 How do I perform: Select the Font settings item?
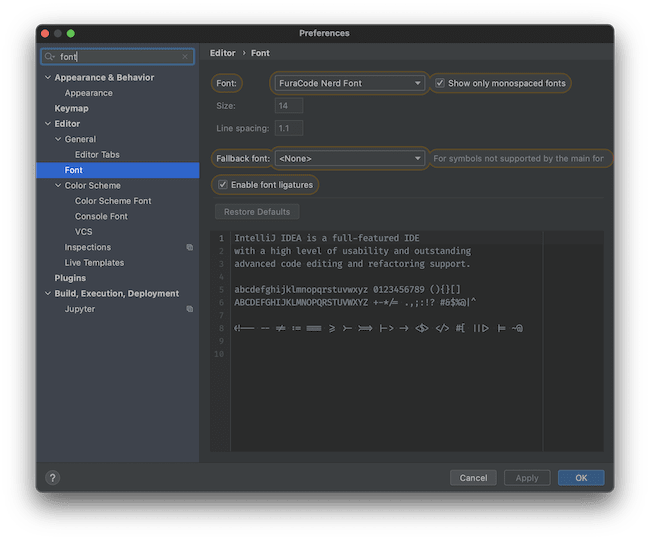point(118,170)
